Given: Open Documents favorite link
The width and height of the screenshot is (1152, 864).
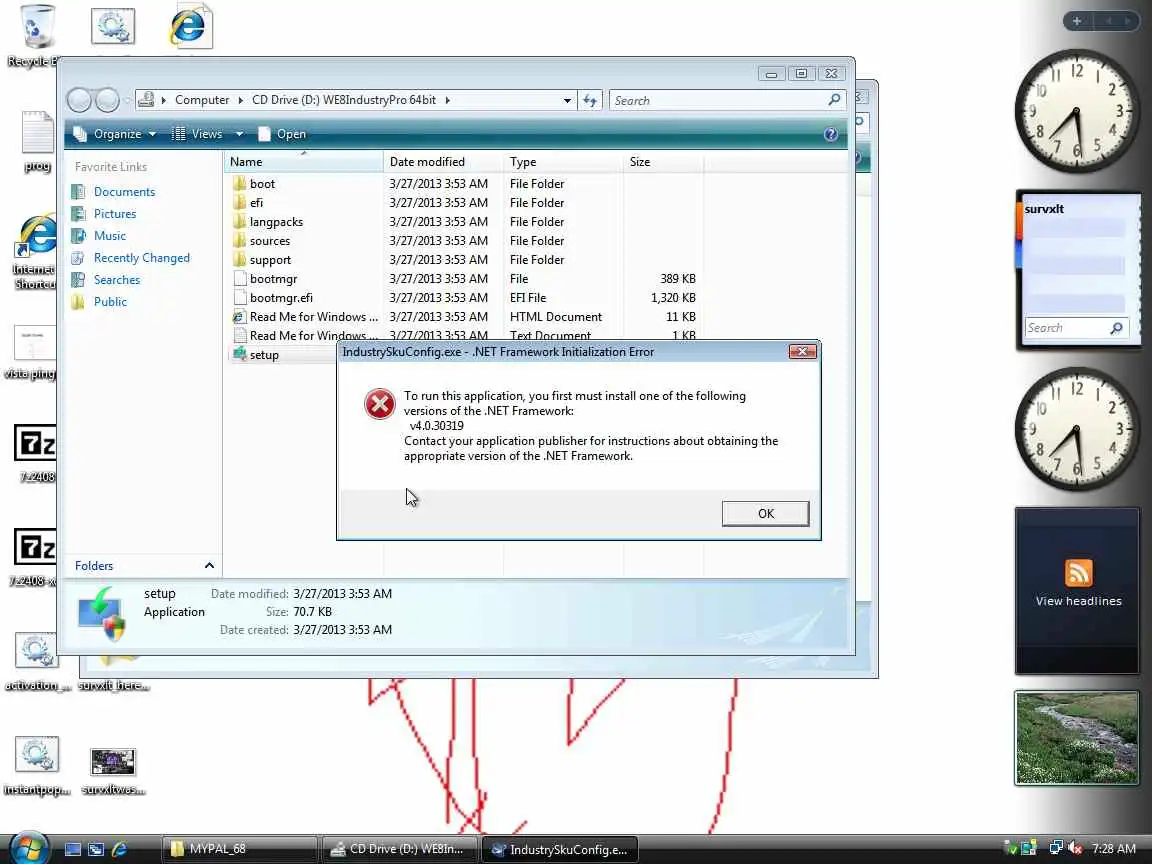Looking at the screenshot, I should [x=124, y=192].
